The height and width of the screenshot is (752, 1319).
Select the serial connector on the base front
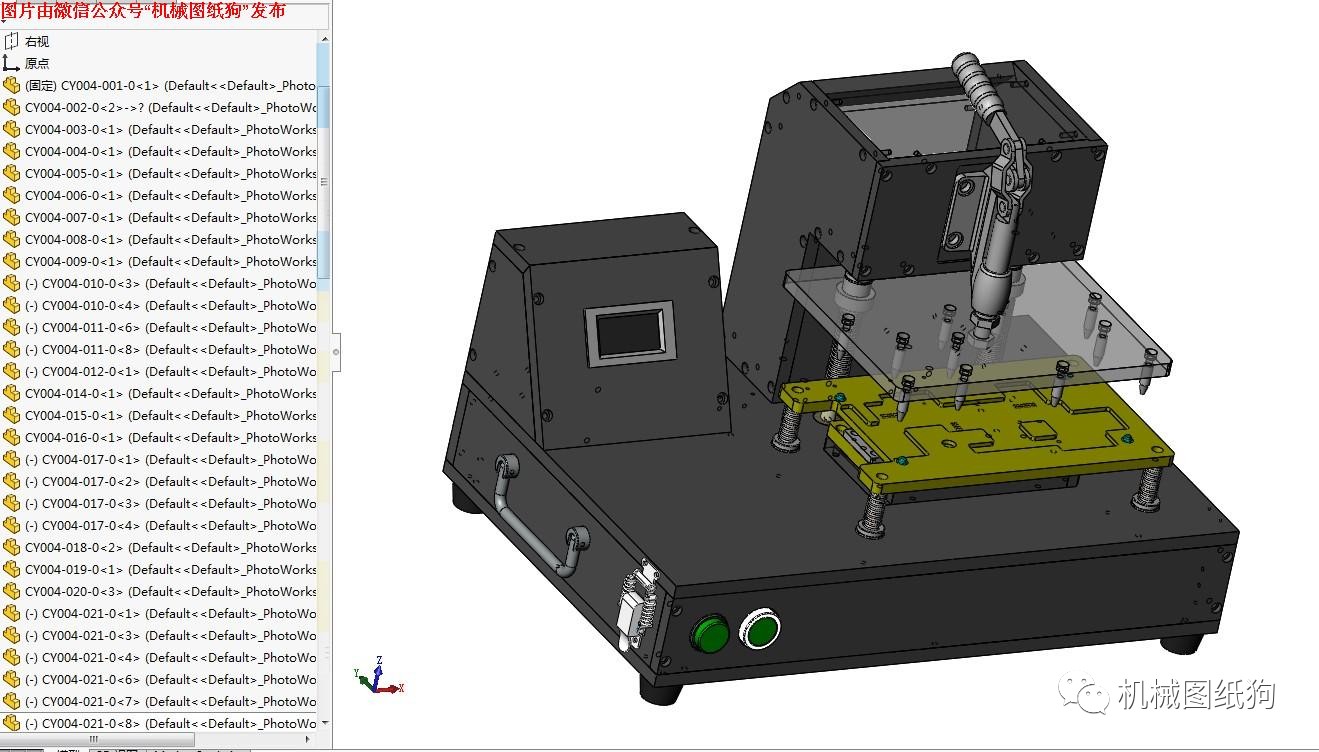[638, 608]
